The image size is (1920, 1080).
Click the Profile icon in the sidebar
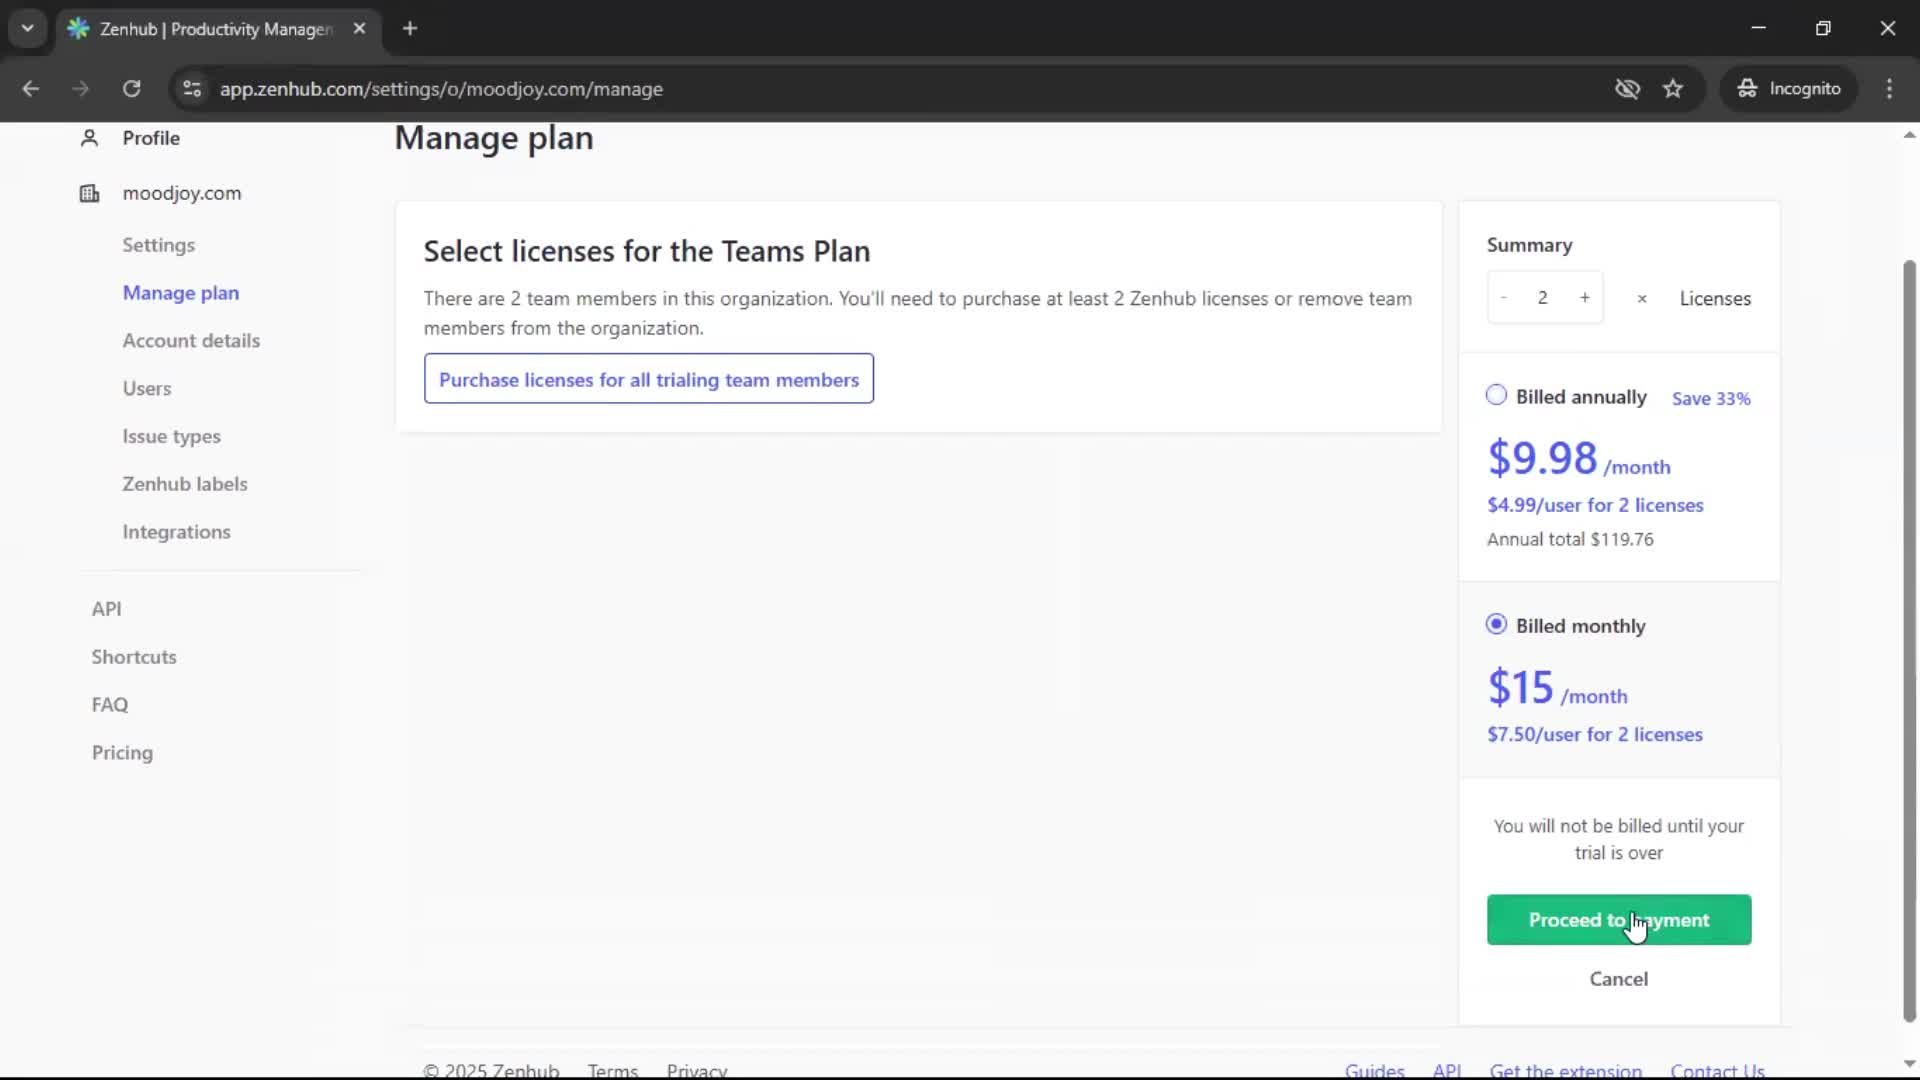(89, 138)
